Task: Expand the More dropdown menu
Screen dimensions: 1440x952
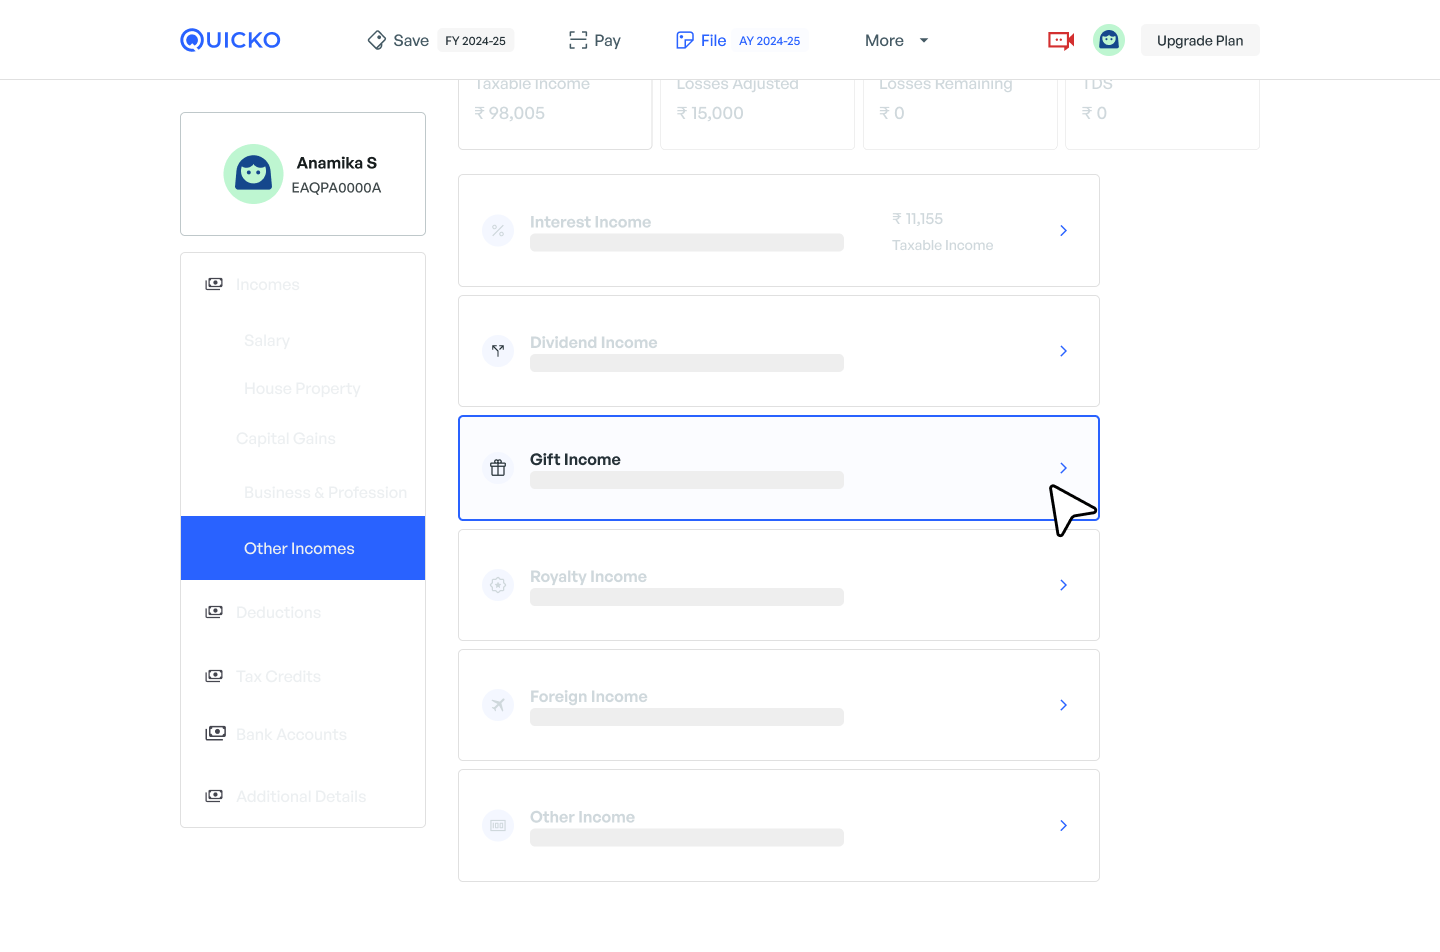Action: [x=896, y=41]
